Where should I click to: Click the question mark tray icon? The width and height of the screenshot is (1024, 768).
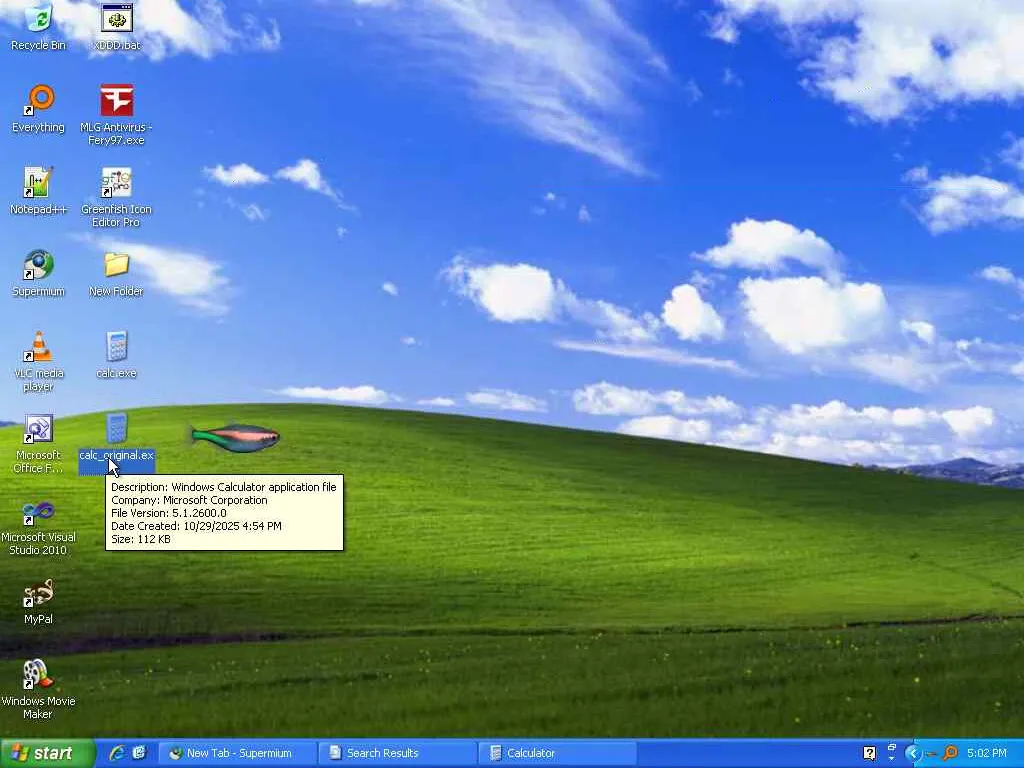869,753
